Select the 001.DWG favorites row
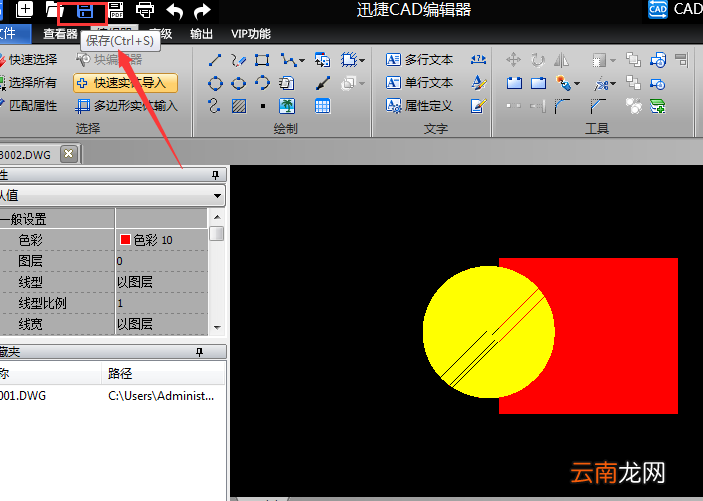Viewport: 703px width, 501px height. (x=112, y=396)
